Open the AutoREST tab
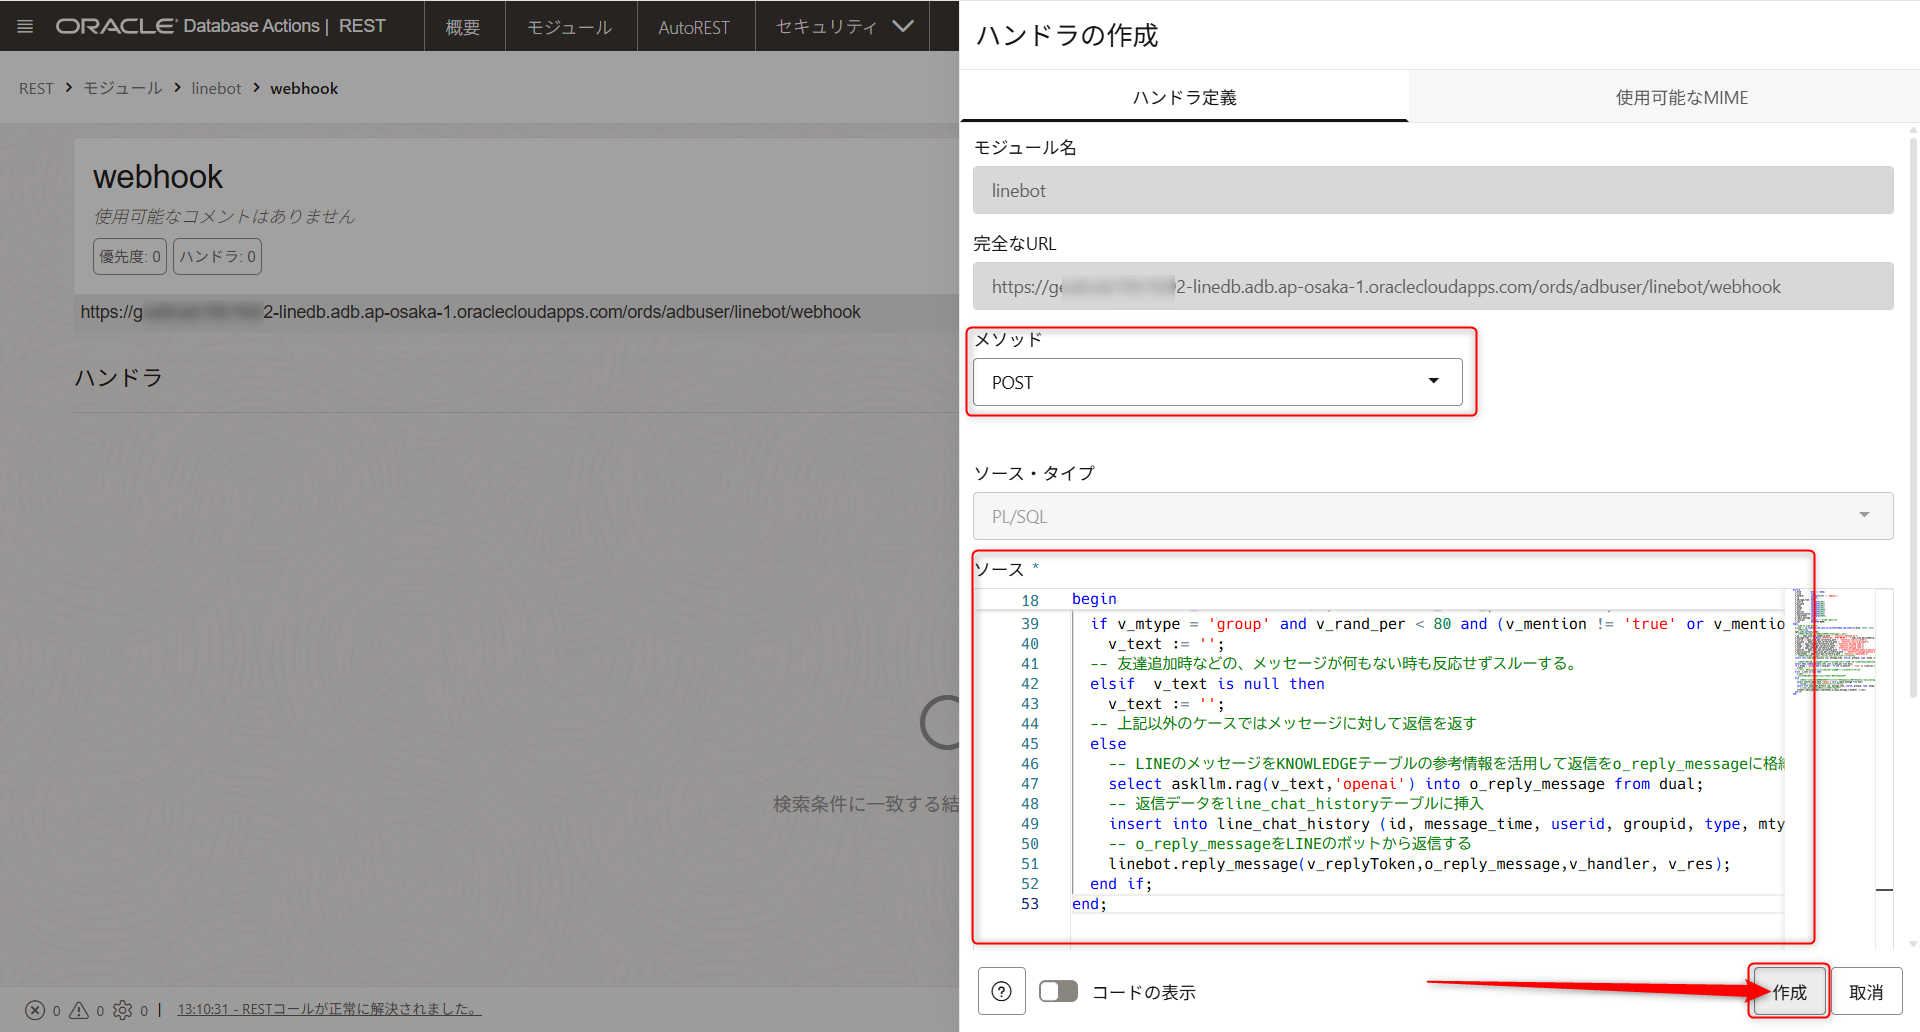The width and height of the screenshot is (1920, 1032). pos(694,26)
